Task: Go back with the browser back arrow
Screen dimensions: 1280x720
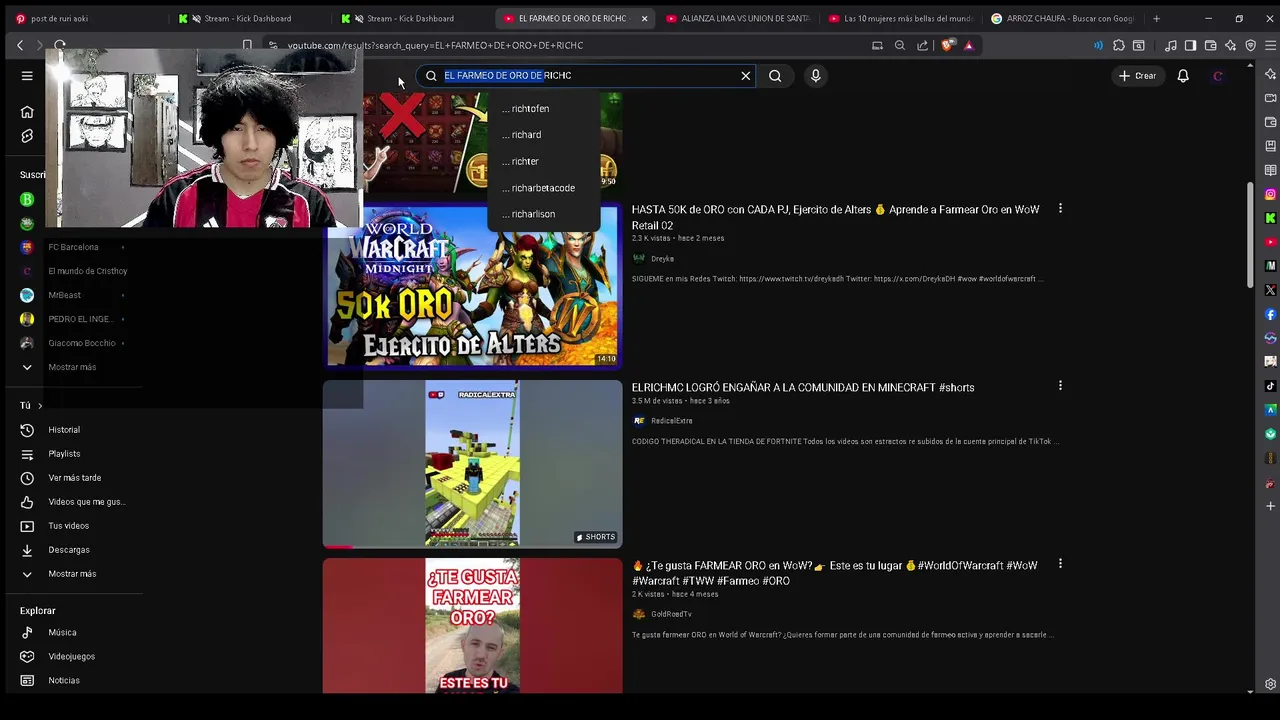Action: [20, 45]
